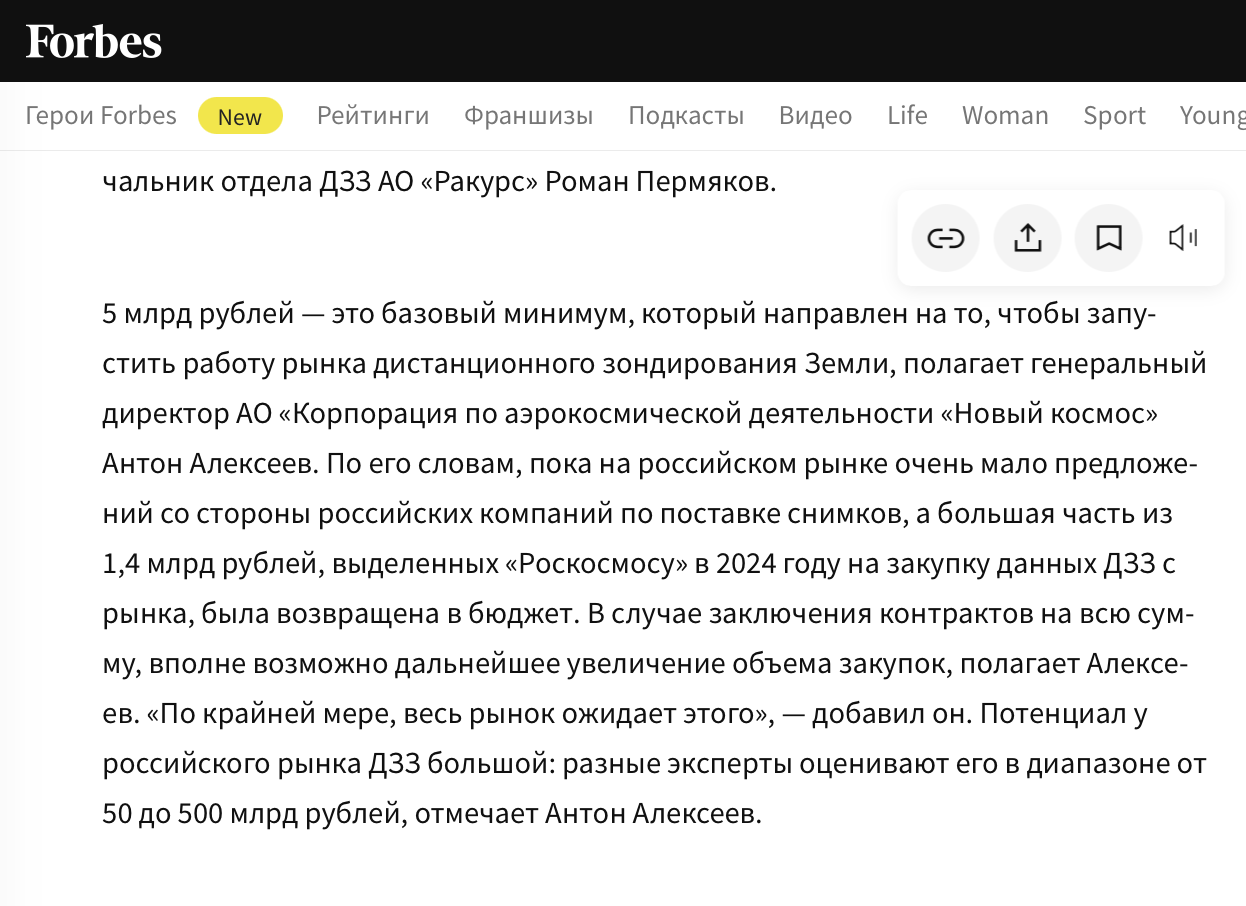The width and height of the screenshot is (1246, 906).
Task: Select the Видео menu item
Action: 816,116
